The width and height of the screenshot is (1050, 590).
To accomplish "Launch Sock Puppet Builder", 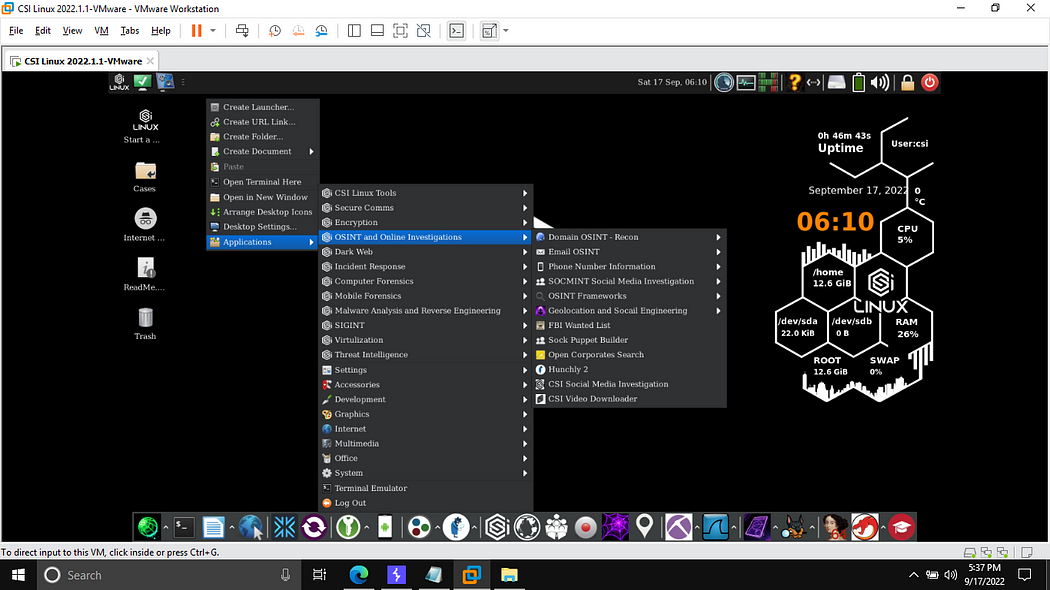I will [x=629, y=340].
